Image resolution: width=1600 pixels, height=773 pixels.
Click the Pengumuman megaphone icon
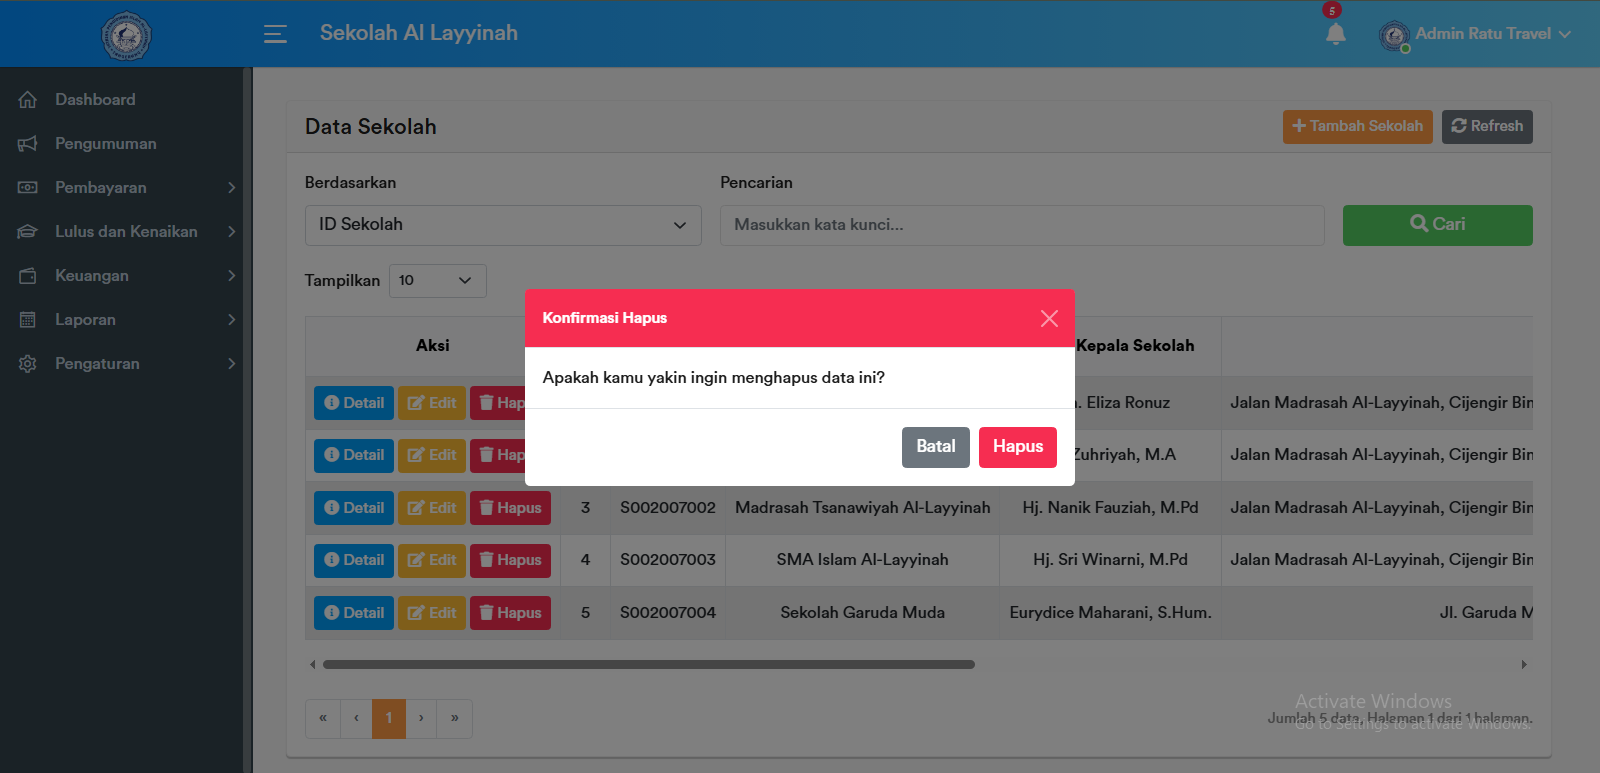(x=28, y=144)
